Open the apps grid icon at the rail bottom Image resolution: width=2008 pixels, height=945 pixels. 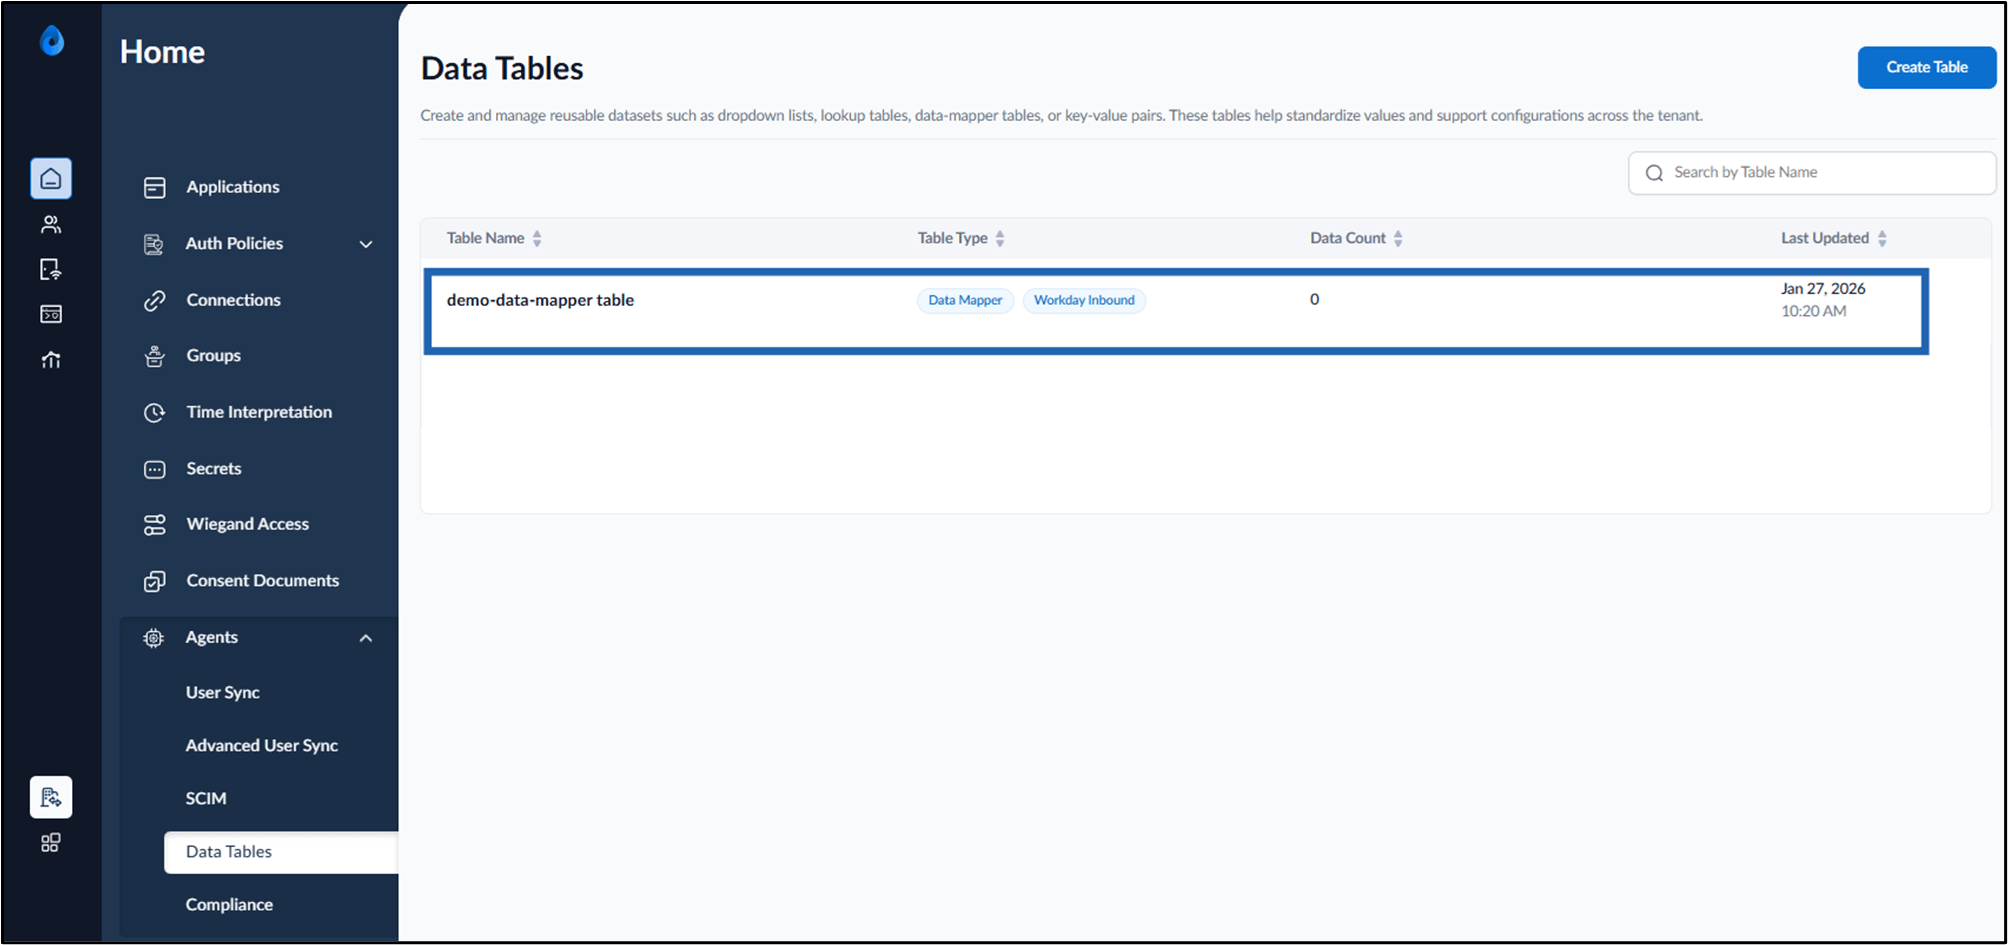click(x=51, y=843)
